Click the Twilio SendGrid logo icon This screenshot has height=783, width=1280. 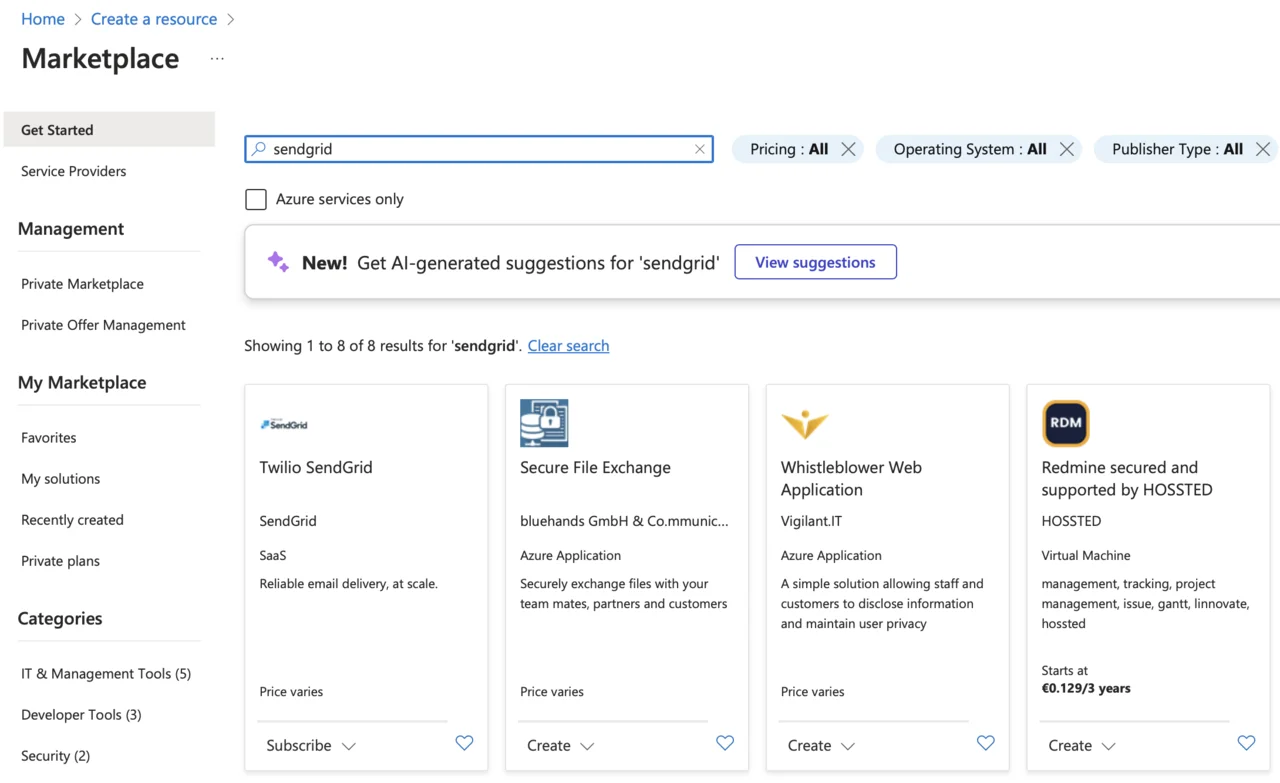click(x=284, y=424)
